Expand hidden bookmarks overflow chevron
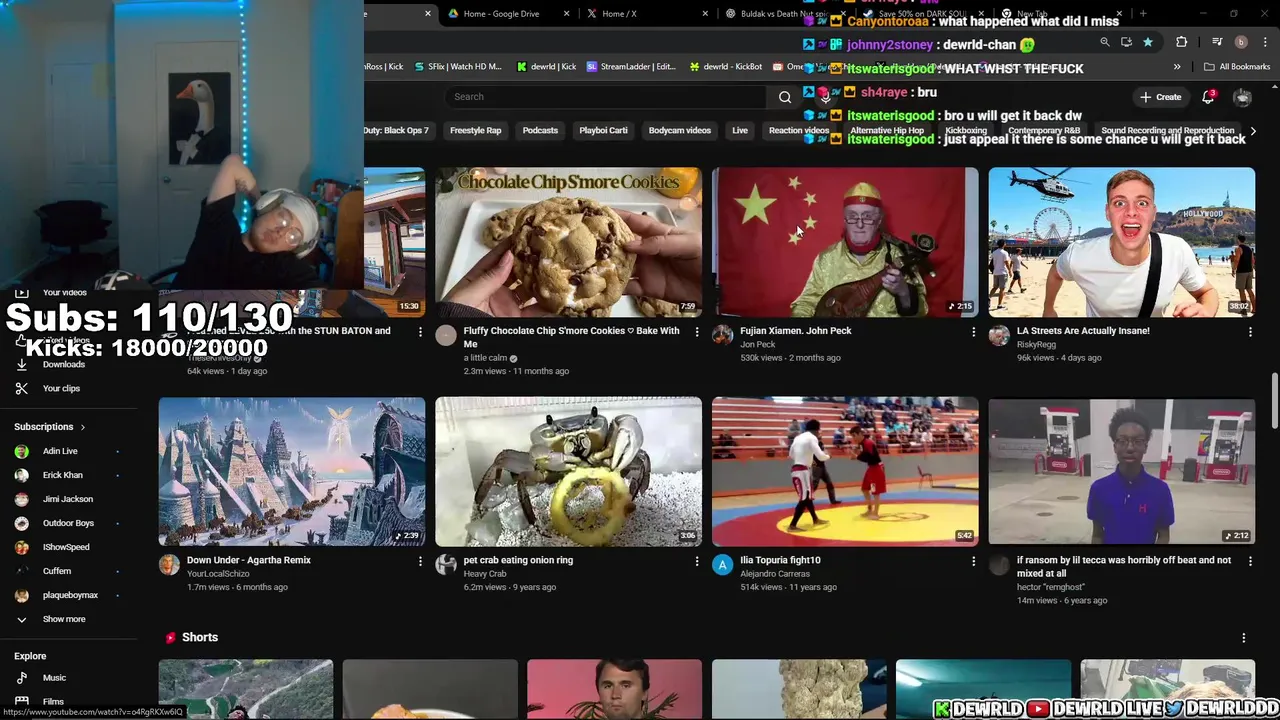Screen dimensions: 1280x720 click(1177, 67)
